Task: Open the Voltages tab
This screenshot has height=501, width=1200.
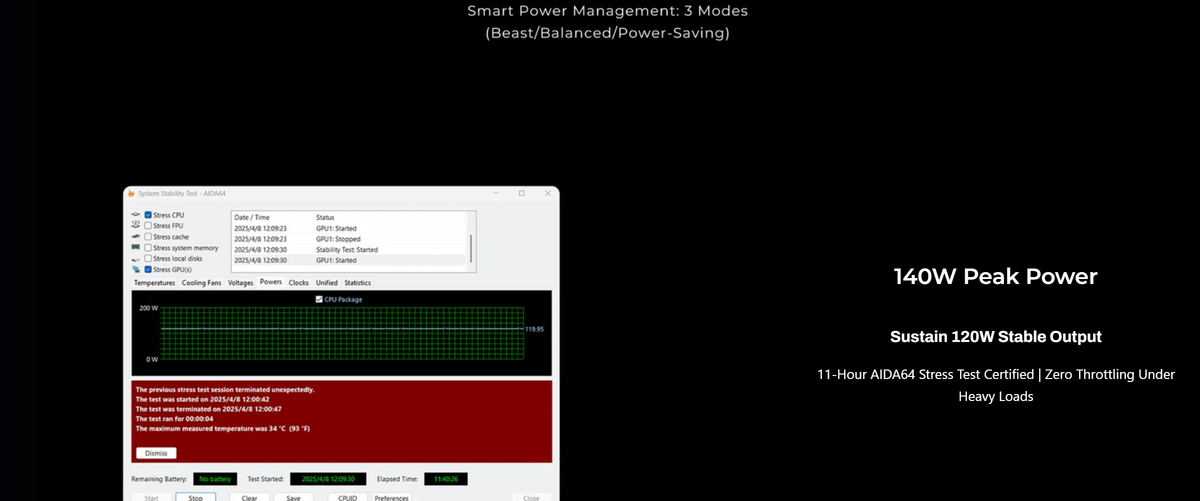Action: (x=240, y=283)
